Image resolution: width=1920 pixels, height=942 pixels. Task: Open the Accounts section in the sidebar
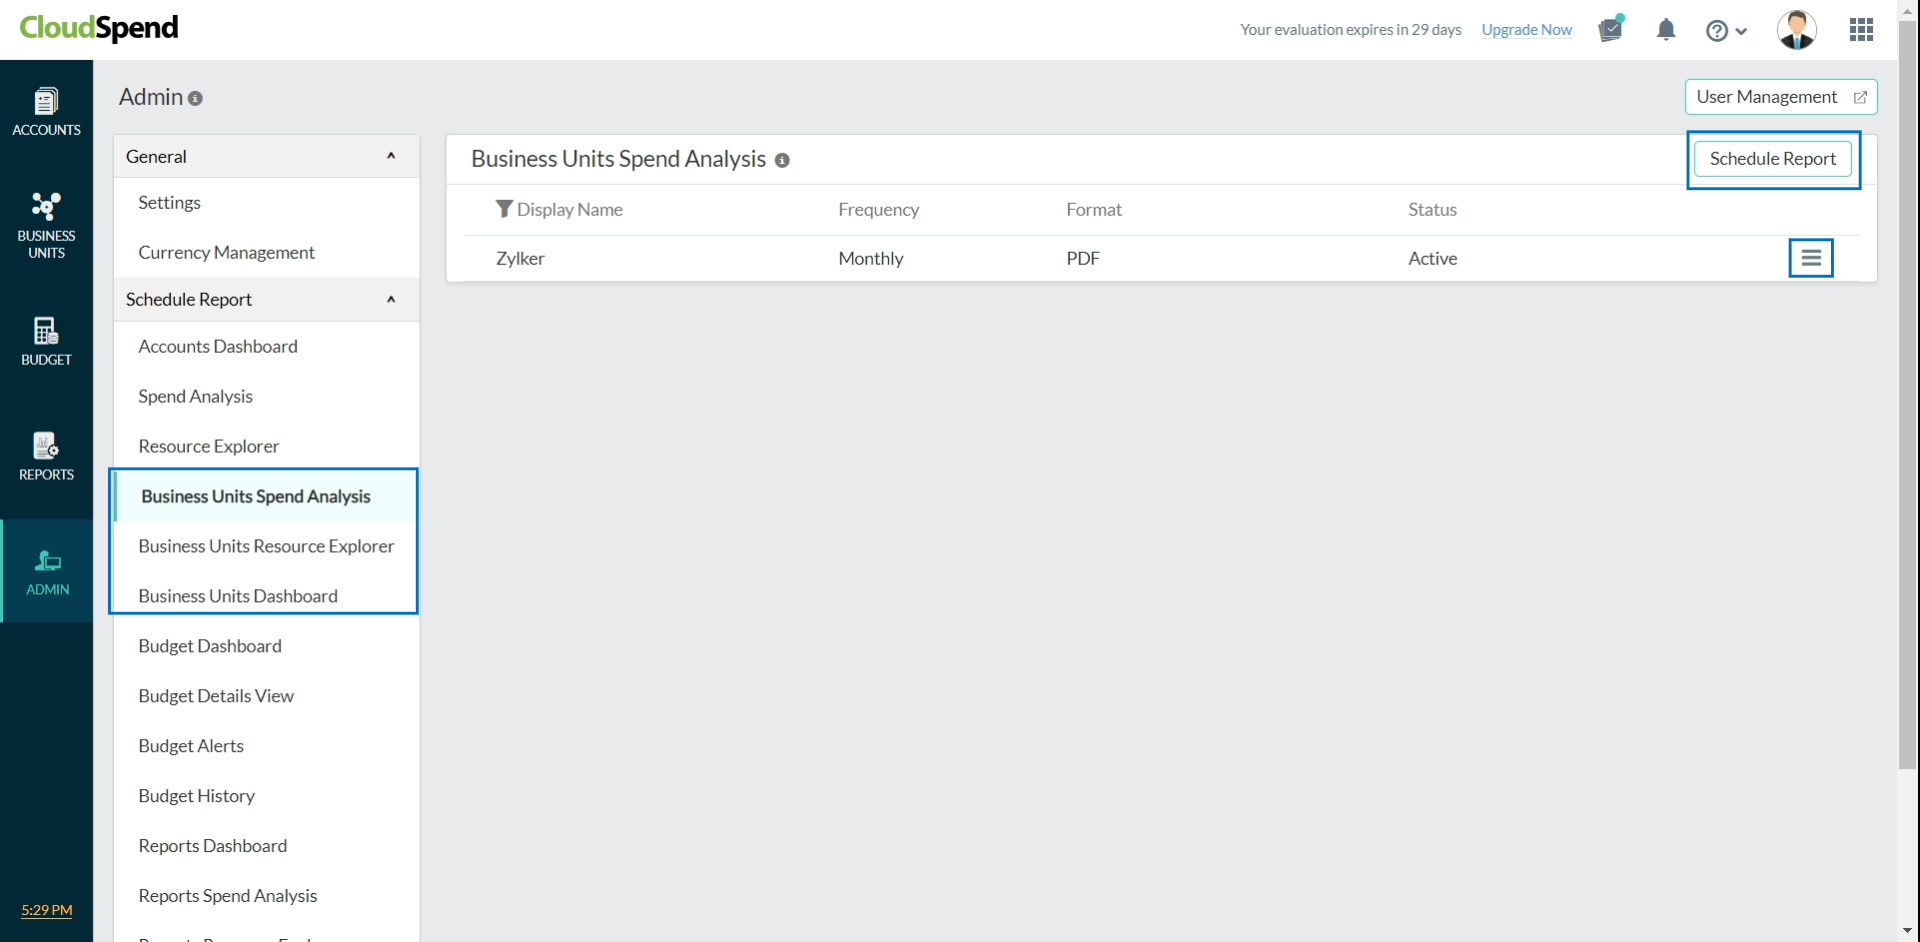pos(46,112)
